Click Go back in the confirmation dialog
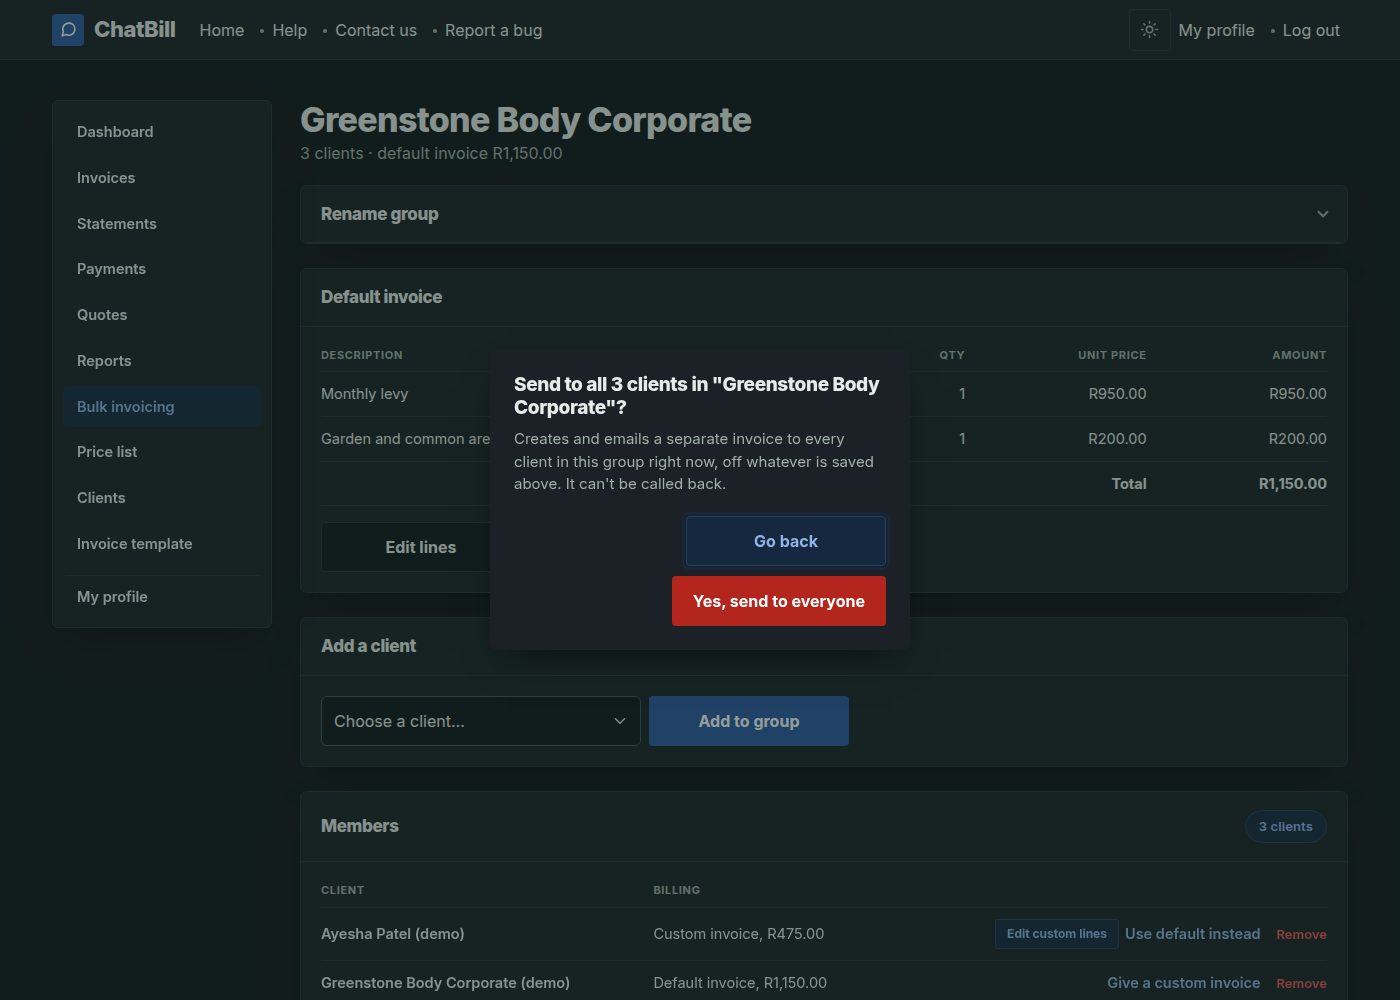This screenshot has height=1000, width=1400. pos(786,541)
